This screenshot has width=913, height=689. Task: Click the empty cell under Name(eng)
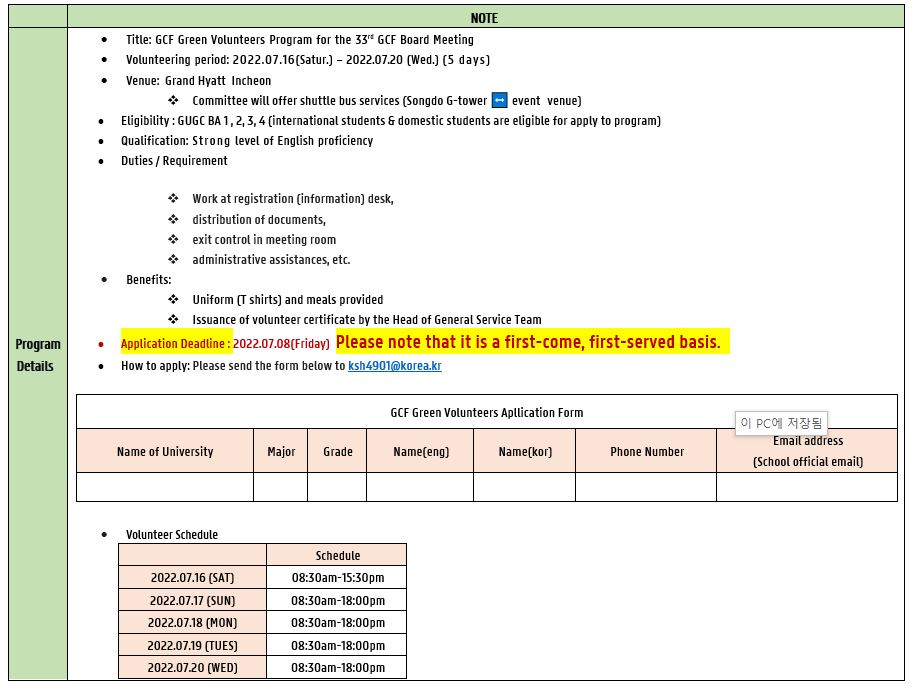(420, 487)
